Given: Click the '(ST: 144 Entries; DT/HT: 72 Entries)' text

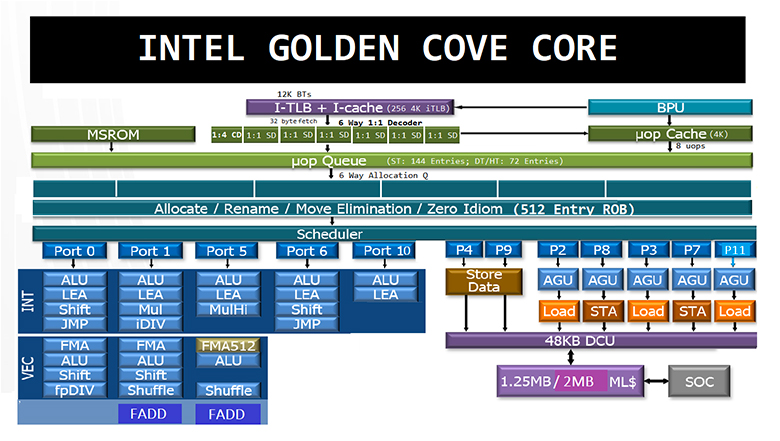Looking at the screenshot, I should [475, 161].
